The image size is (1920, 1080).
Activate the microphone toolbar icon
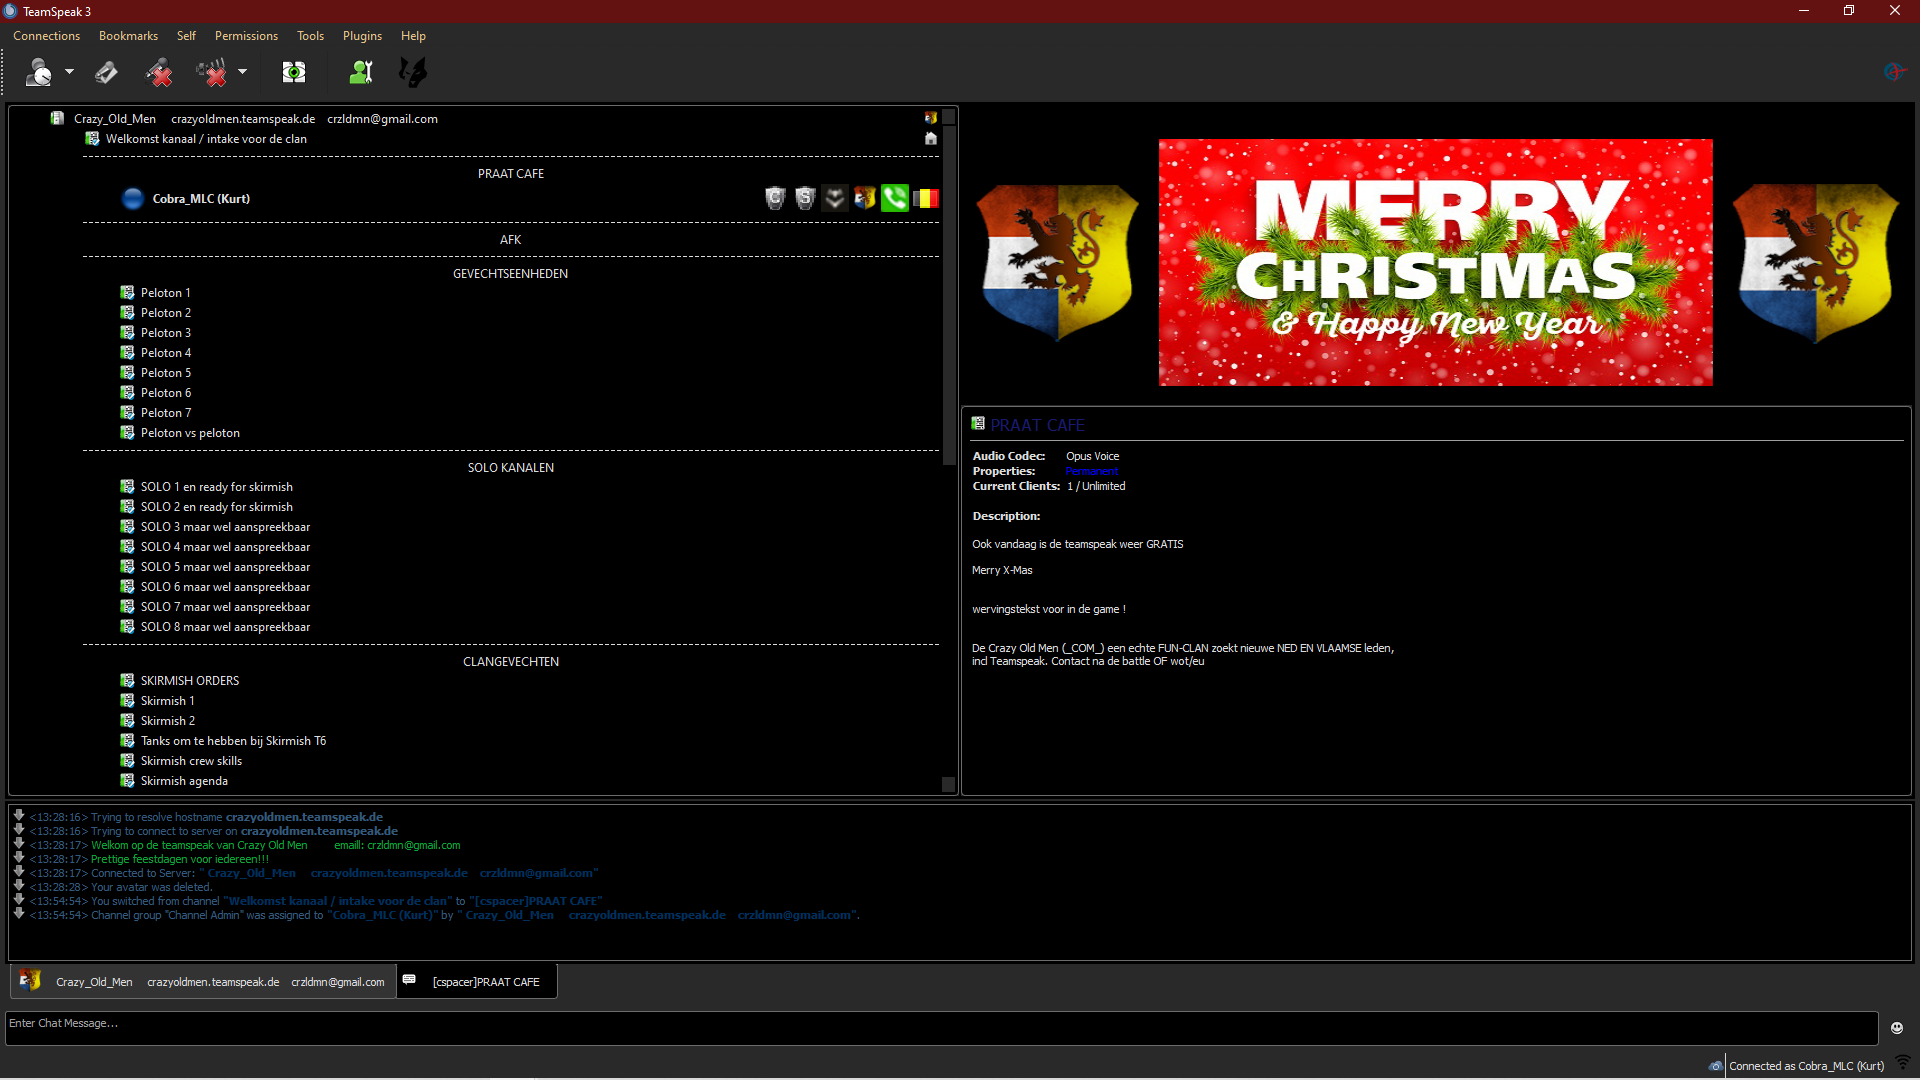tap(106, 72)
